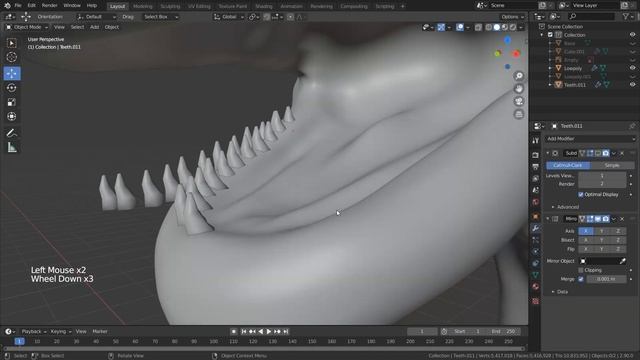Open the Render properties tab
Screen dimensions: 640x360
pos(536,155)
